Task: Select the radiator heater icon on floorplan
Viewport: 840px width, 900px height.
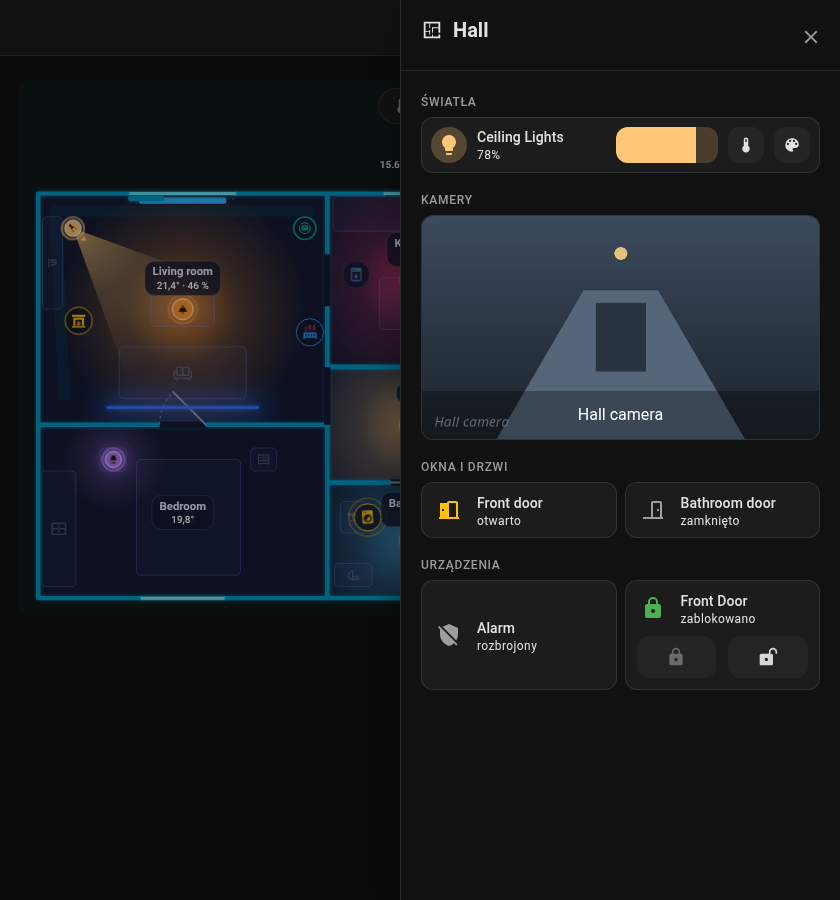Action: pos(310,332)
